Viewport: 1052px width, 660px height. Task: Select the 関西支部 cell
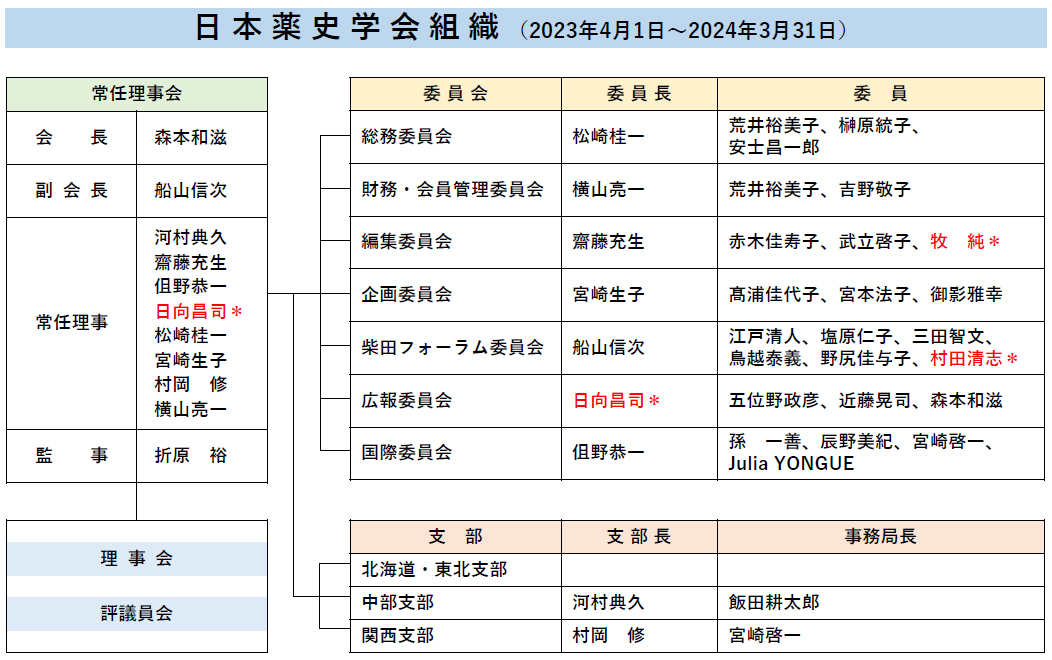[398, 635]
